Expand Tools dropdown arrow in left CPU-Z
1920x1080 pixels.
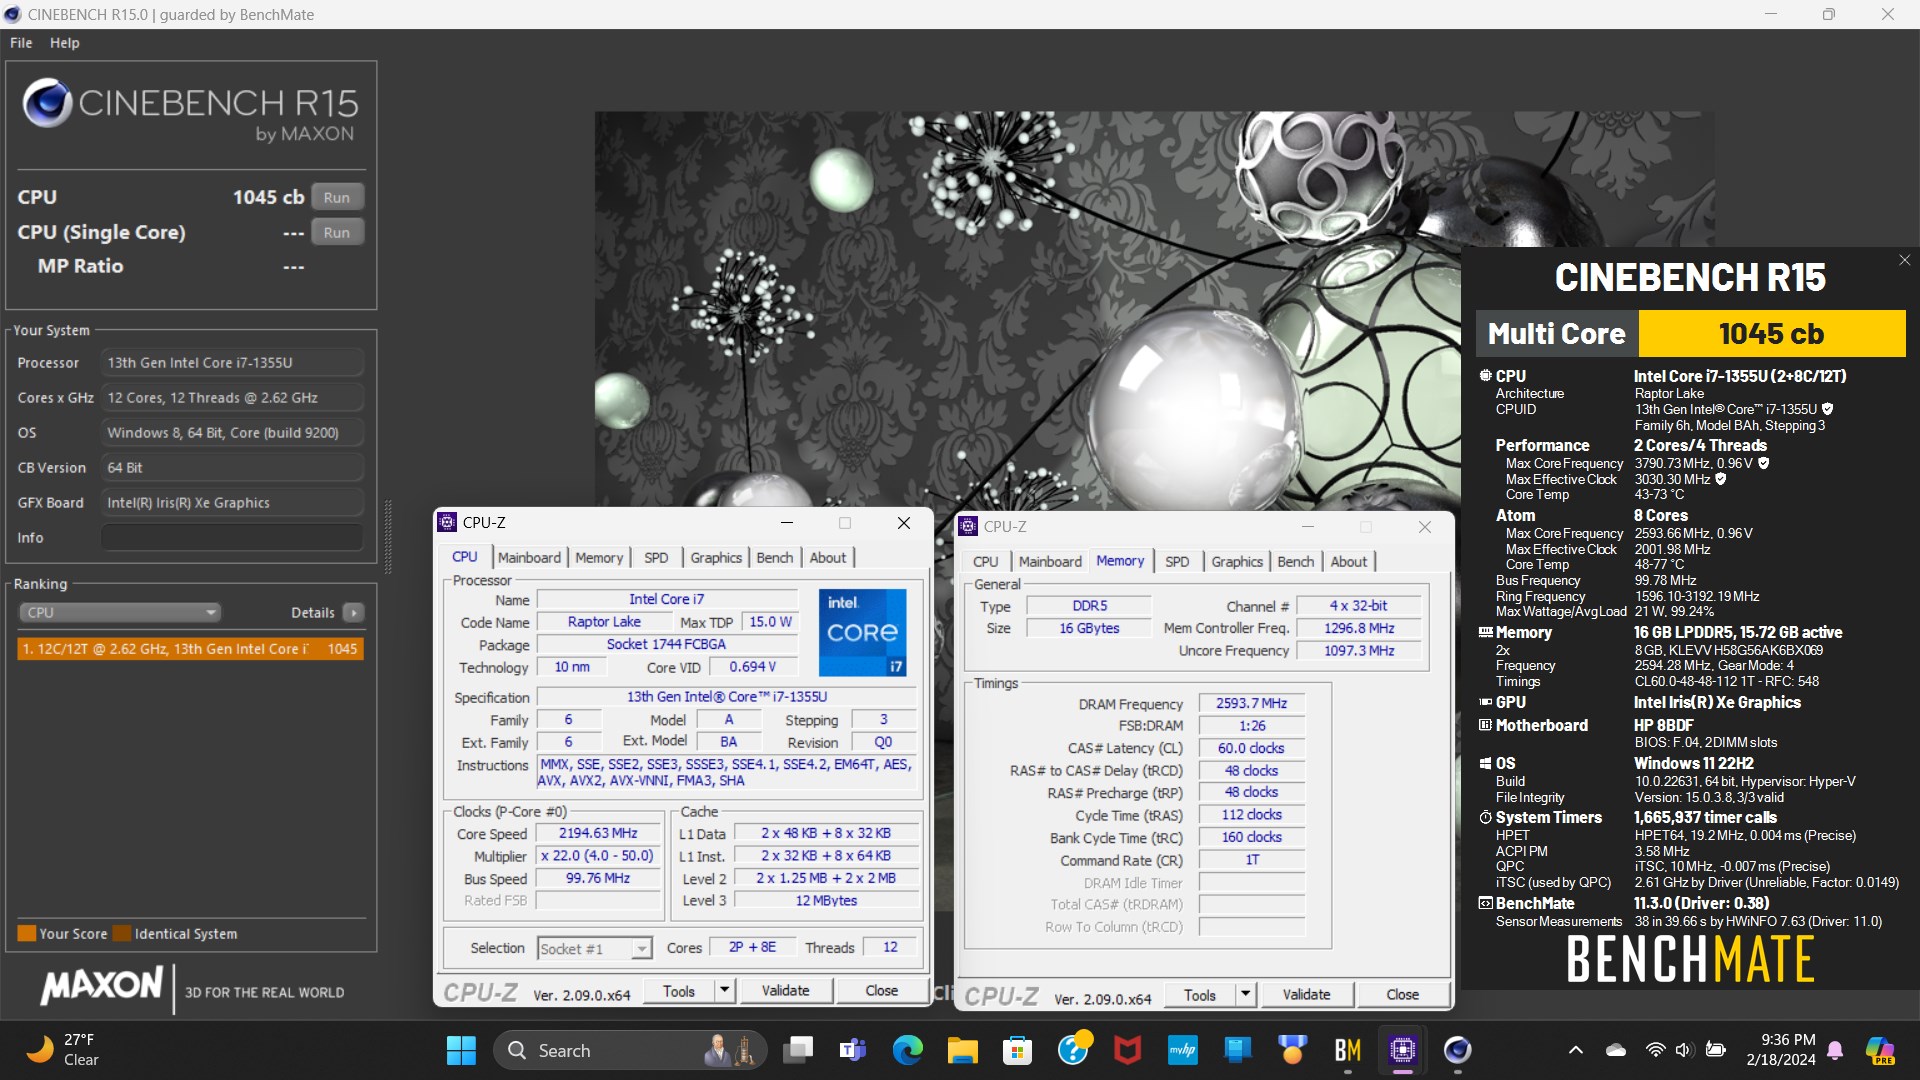[725, 991]
